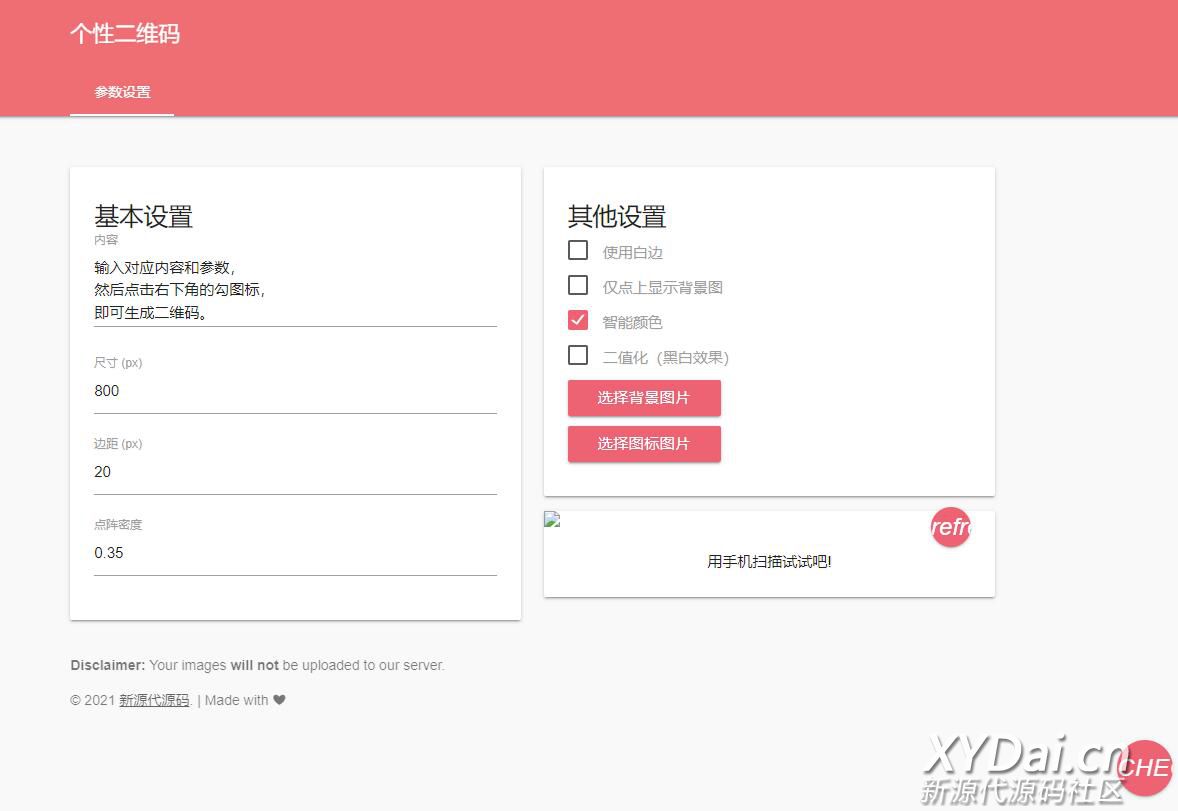Viewport: 1178px width, 811px height.
Task: Click the 个性二维码 site title
Action: point(125,34)
